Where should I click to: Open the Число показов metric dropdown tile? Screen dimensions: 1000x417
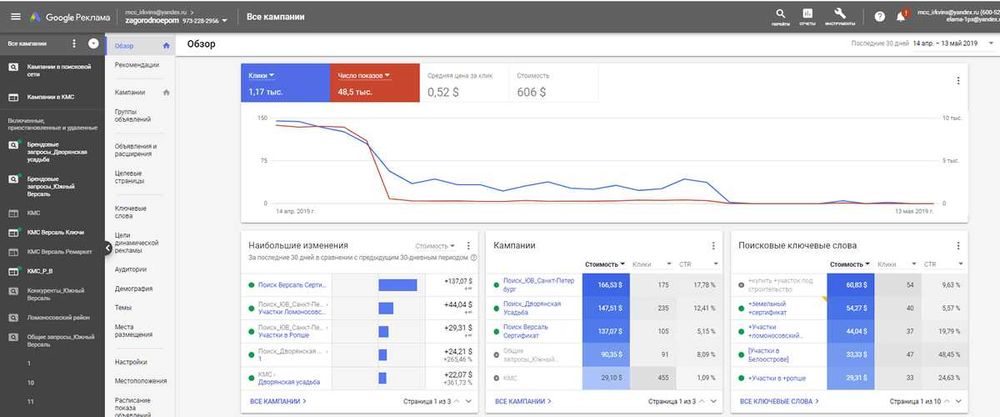tap(375, 83)
